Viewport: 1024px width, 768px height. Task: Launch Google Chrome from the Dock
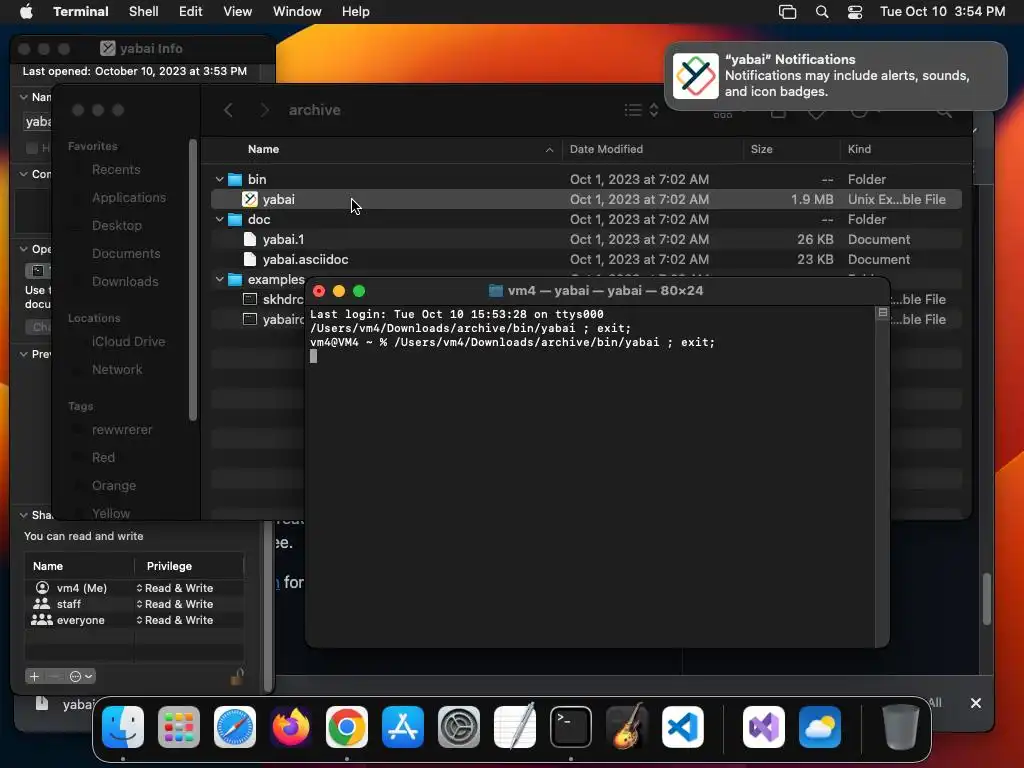(347, 727)
